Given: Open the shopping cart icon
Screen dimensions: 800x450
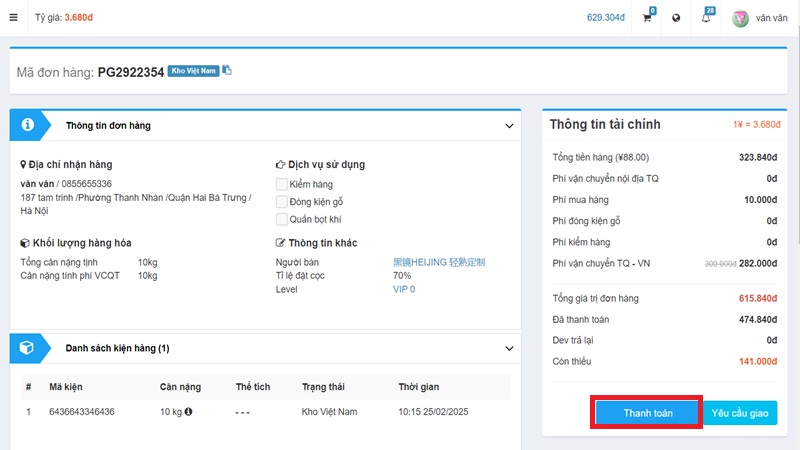Looking at the screenshot, I should click(x=647, y=18).
